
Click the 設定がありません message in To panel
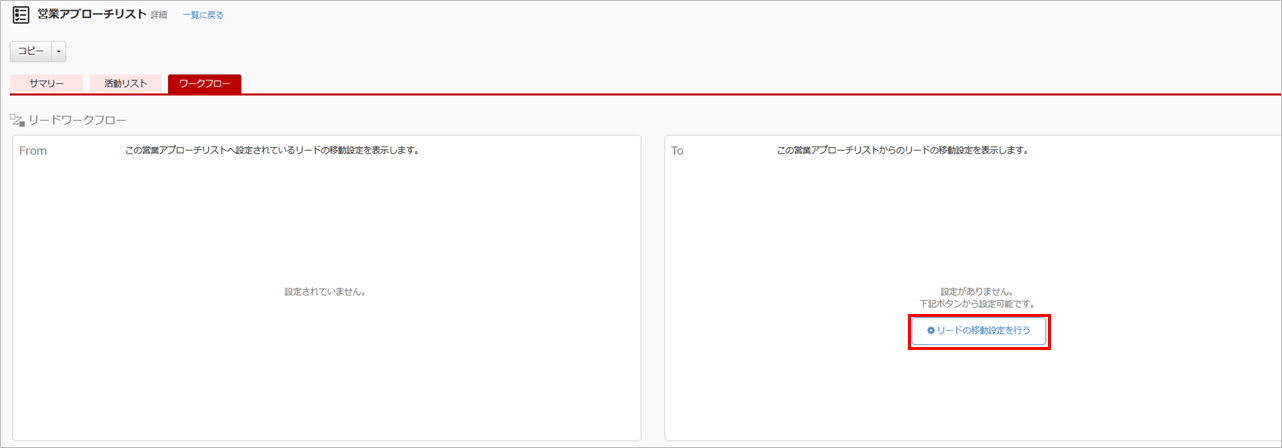pos(980,291)
